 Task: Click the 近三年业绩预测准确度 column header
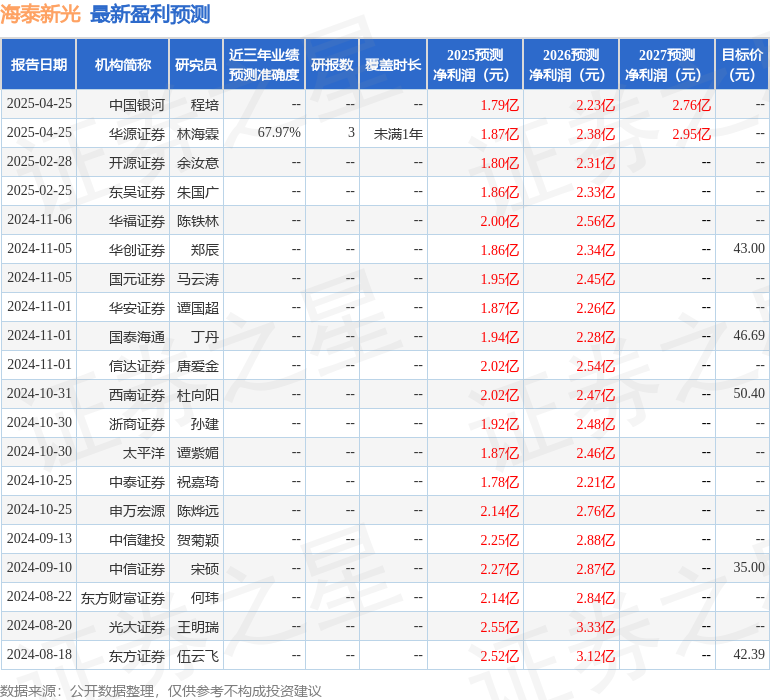[x=264, y=64]
